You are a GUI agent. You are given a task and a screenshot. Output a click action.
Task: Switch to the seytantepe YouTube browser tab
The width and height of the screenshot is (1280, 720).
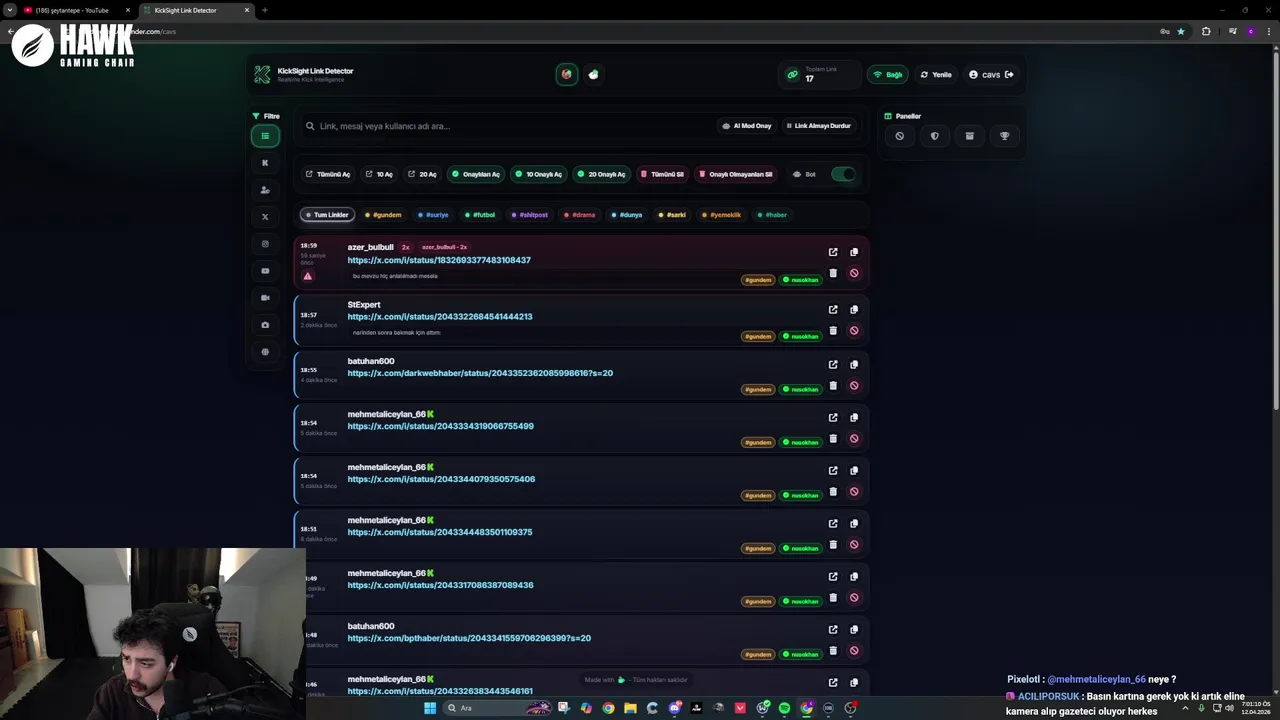77,10
